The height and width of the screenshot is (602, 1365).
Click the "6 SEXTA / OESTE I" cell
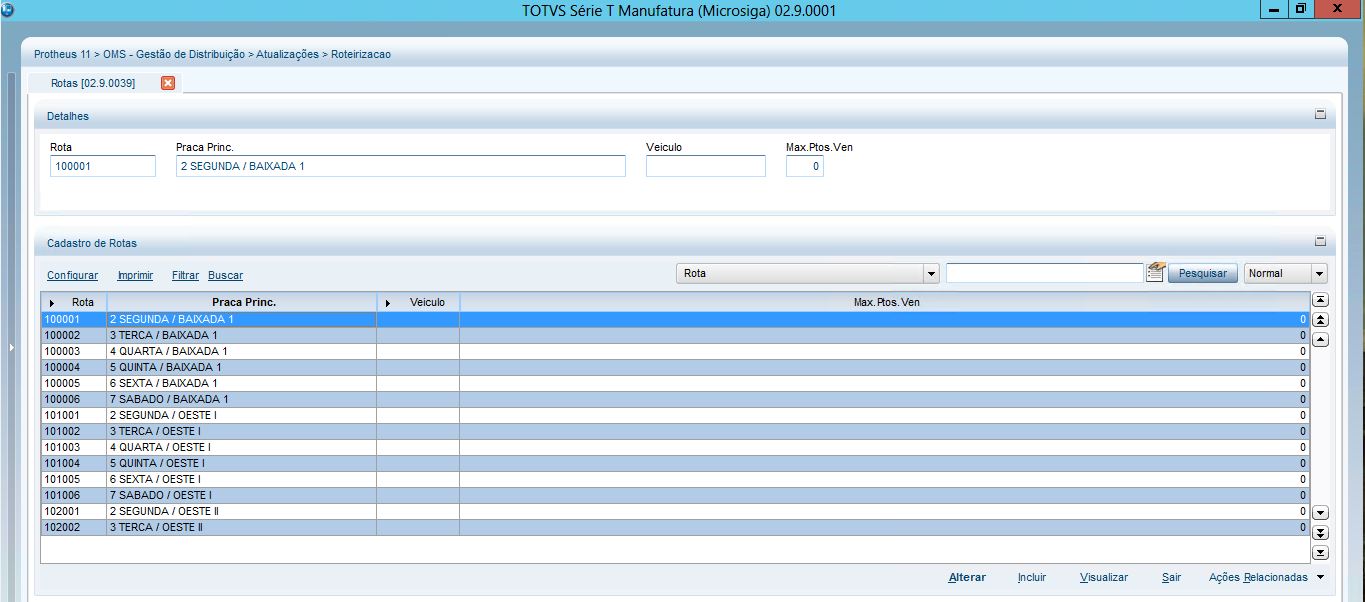pos(242,479)
